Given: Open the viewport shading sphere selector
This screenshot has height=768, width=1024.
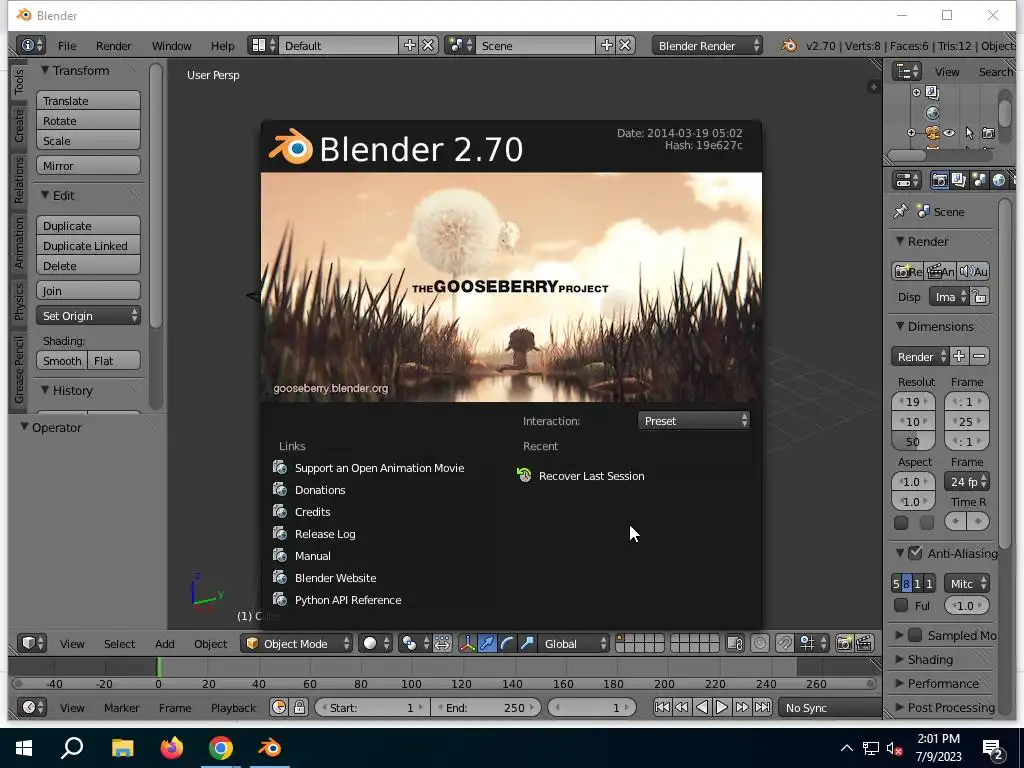Looking at the screenshot, I should [x=376, y=643].
